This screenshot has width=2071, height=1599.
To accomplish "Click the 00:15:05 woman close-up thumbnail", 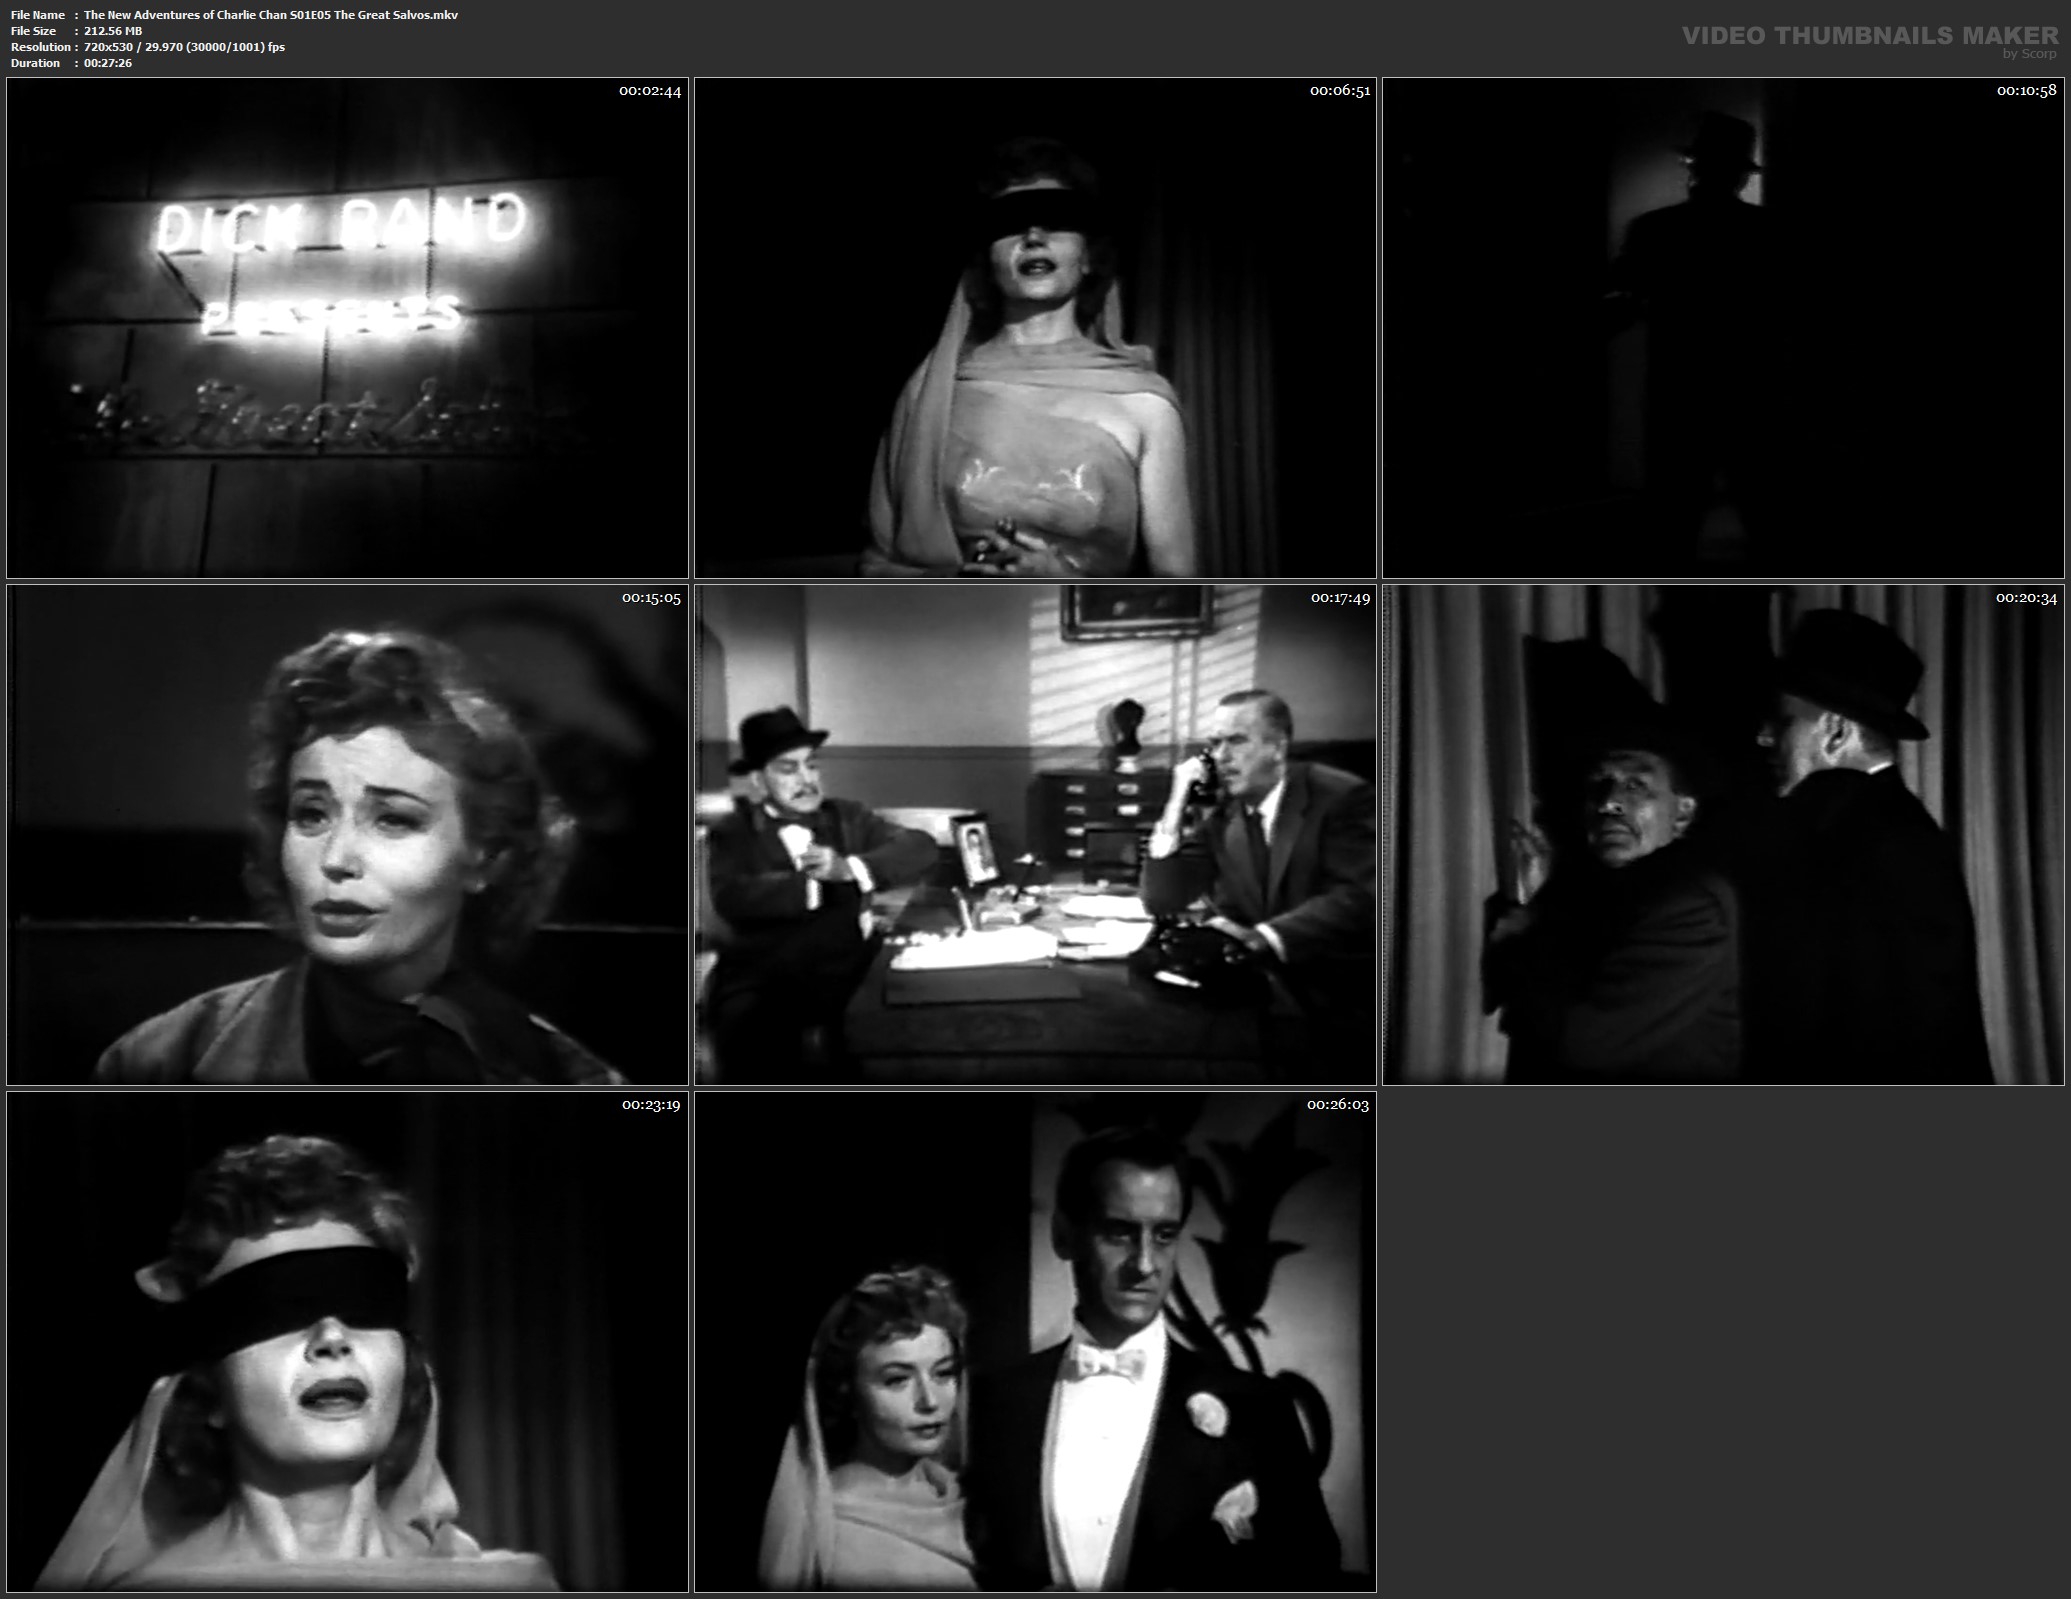I will click(x=347, y=835).
